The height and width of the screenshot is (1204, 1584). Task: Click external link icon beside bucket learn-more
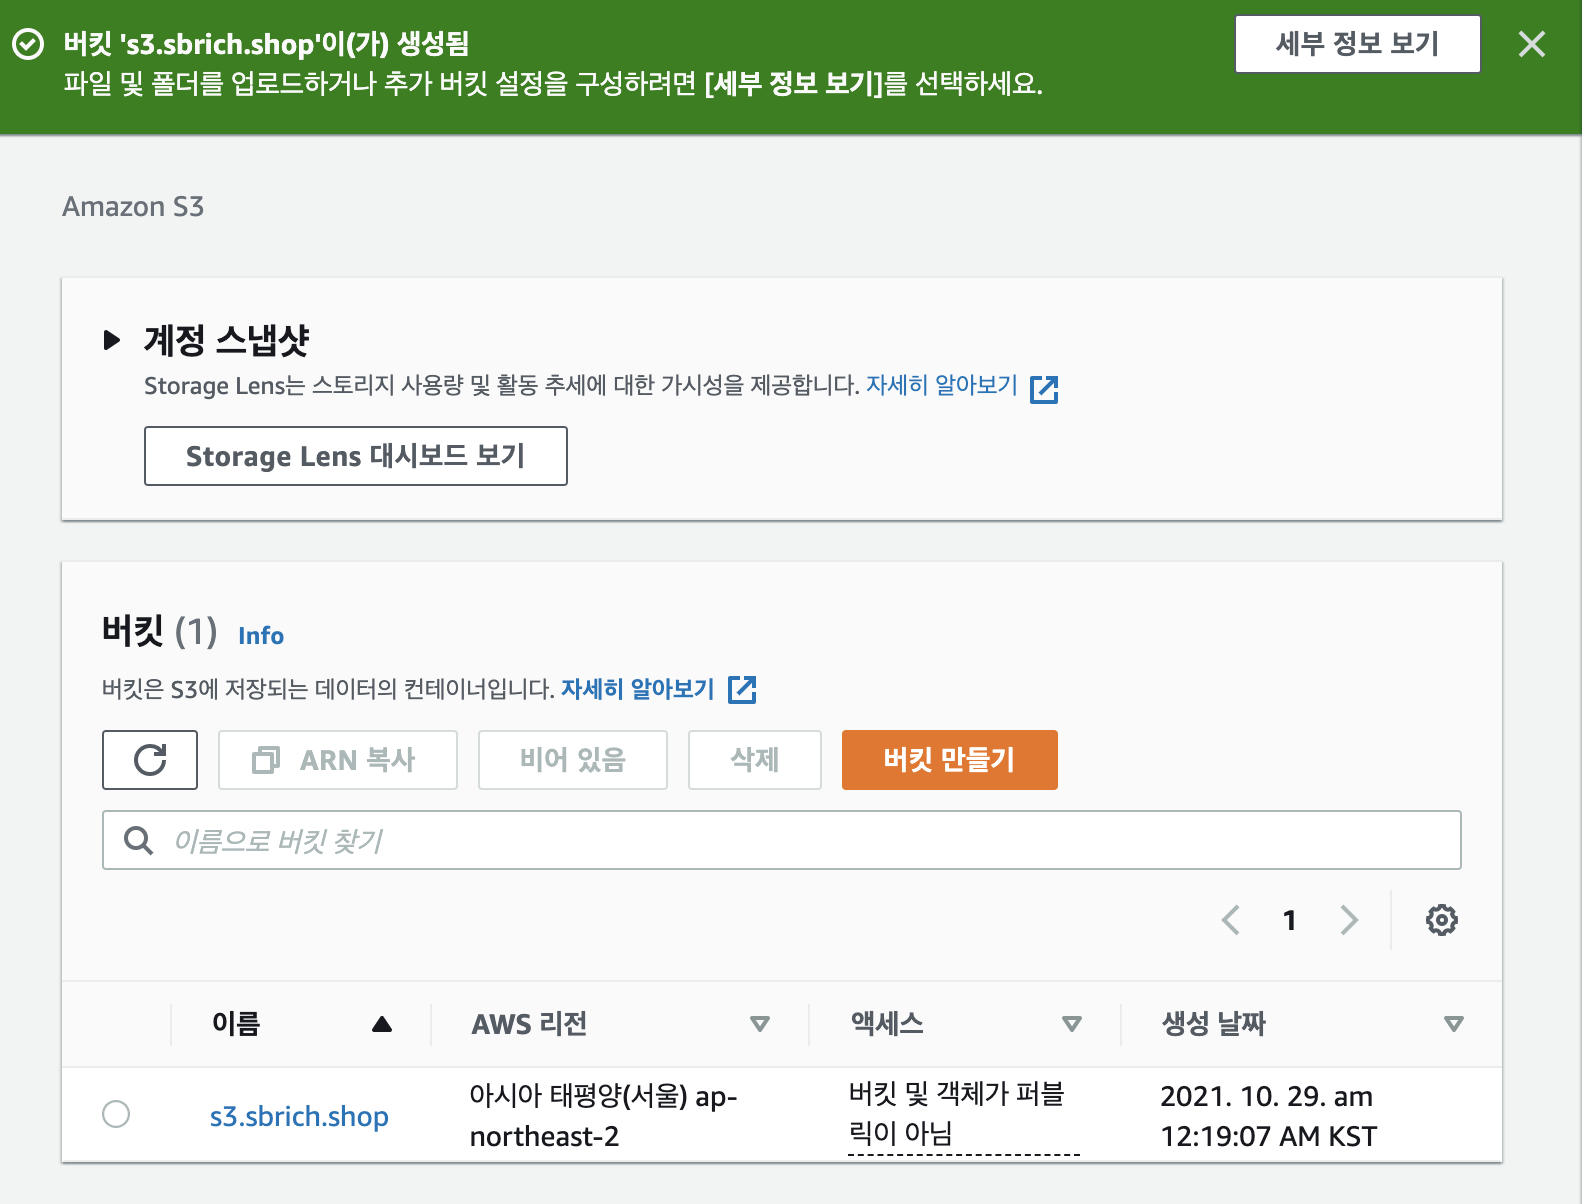[742, 689]
